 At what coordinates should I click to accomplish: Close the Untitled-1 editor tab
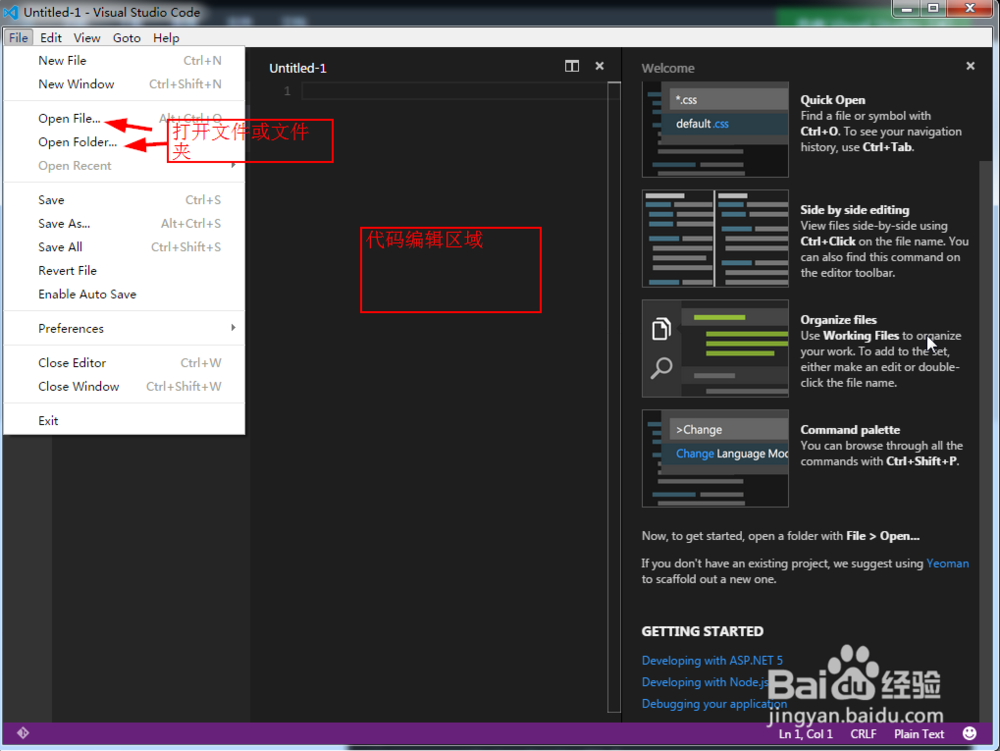coord(599,66)
